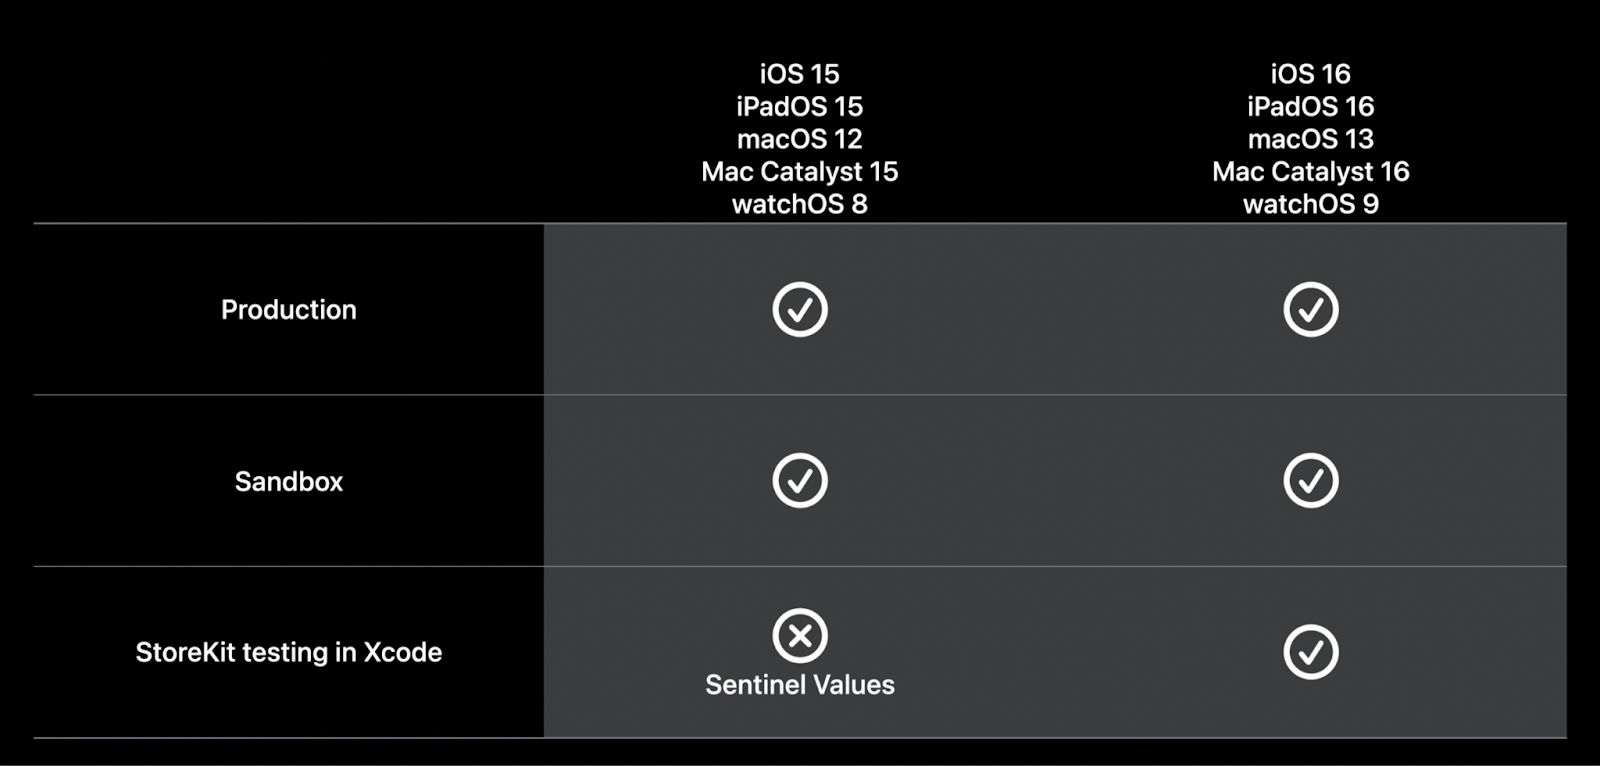Click the Production checkmark under iOS 15
Screen dimensions: 1600x766
800,309
